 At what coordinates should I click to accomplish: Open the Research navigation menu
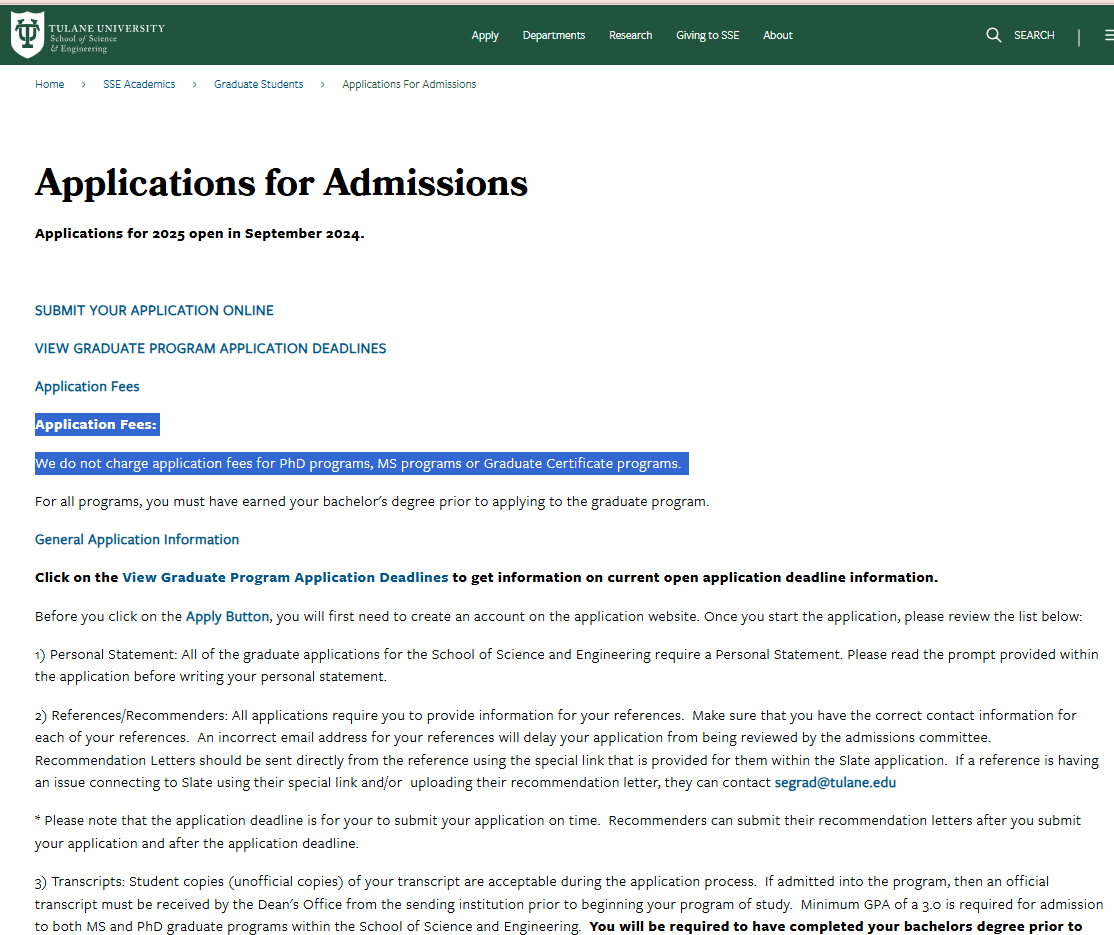pos(630,35)
